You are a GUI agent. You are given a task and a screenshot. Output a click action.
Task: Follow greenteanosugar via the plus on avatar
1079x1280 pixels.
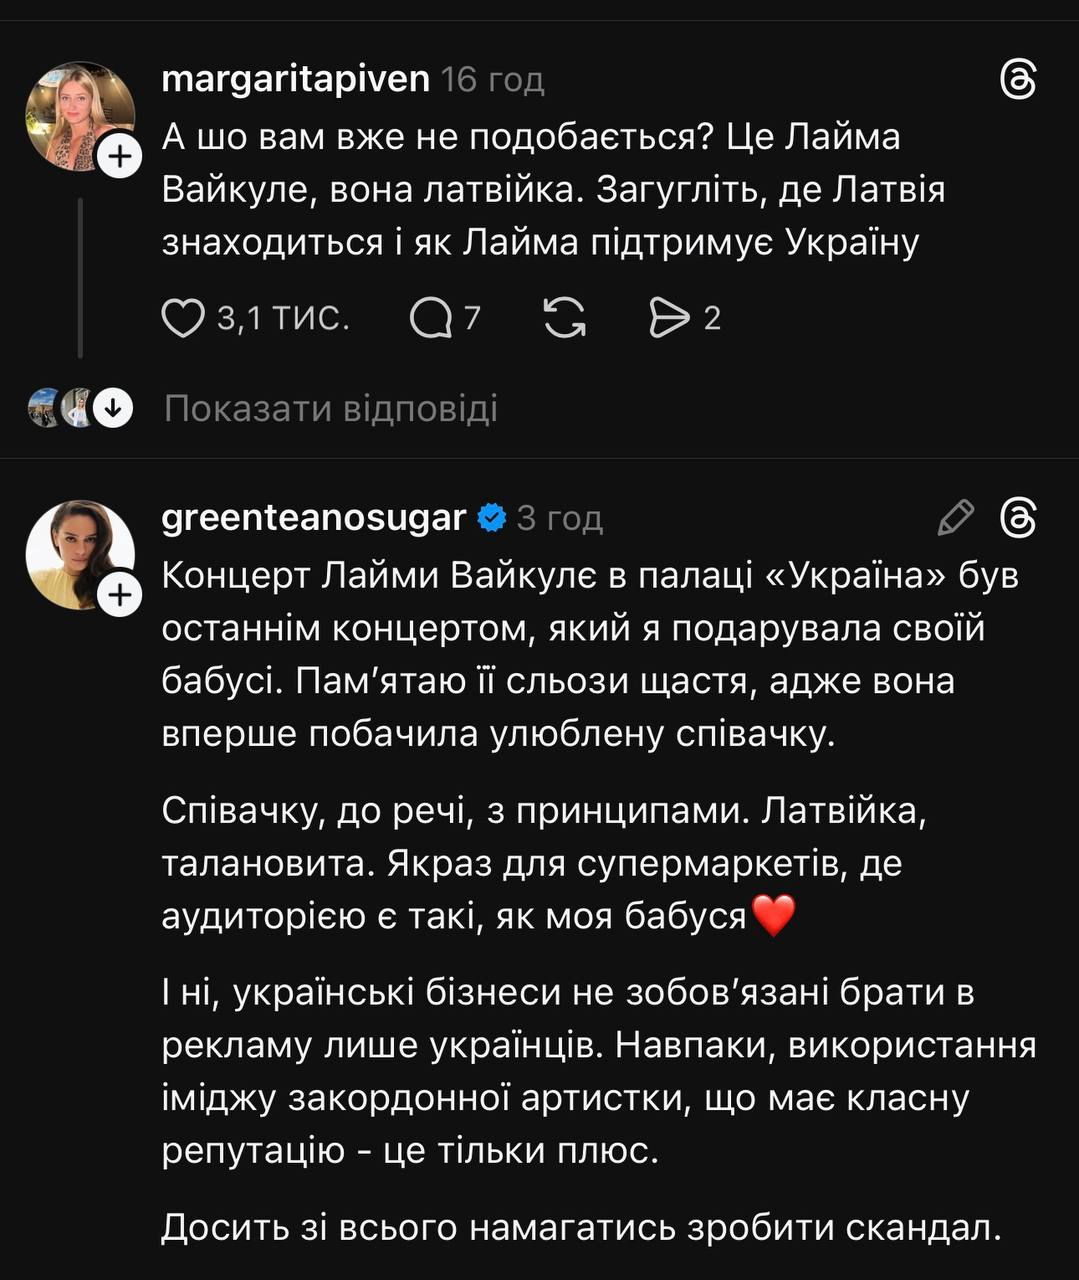[120, 596]
